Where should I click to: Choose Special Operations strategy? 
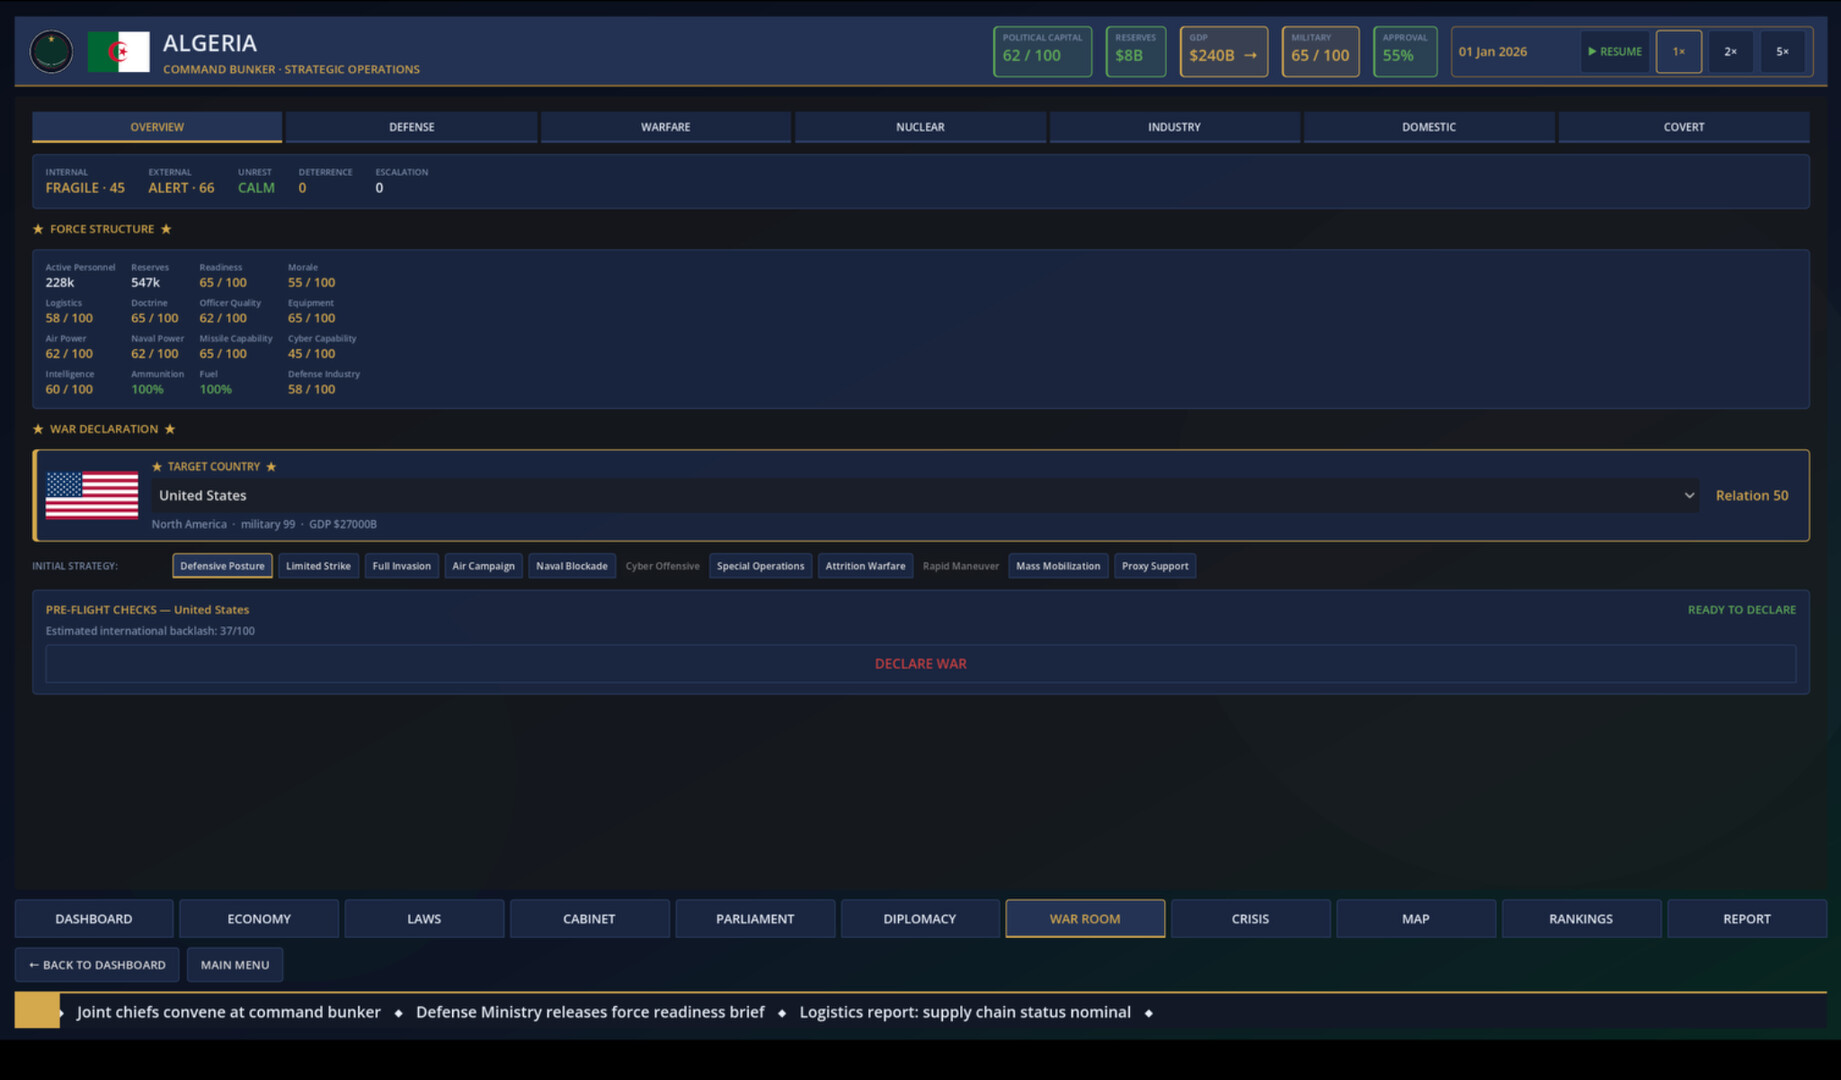click(x=760, y=566)
